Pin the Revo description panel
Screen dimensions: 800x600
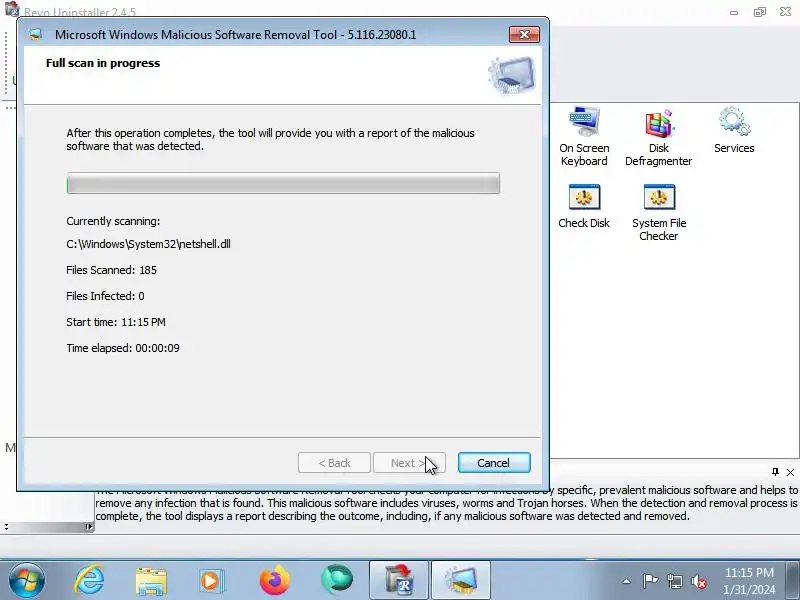point(775,472)
